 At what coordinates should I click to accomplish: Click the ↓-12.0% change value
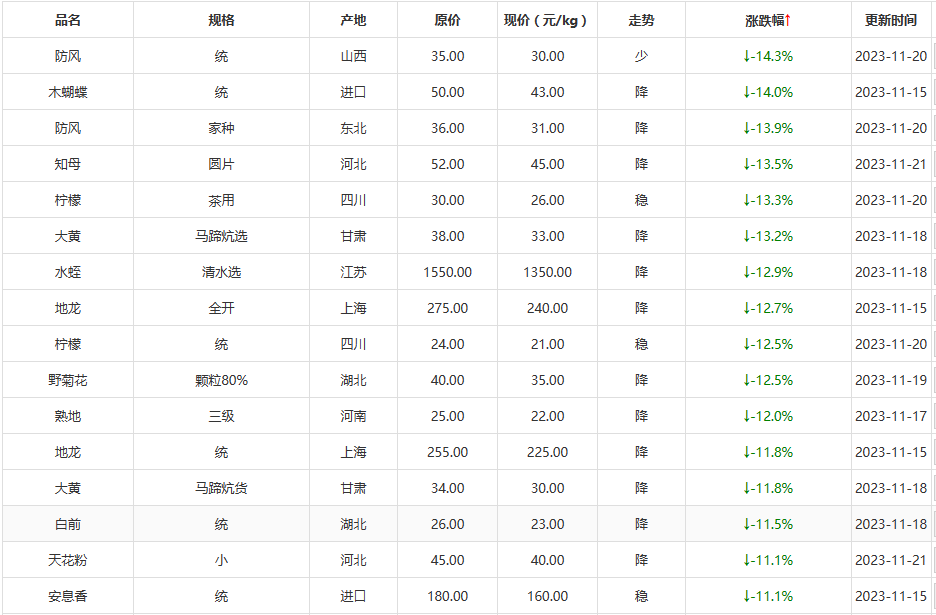pos(768,416)
